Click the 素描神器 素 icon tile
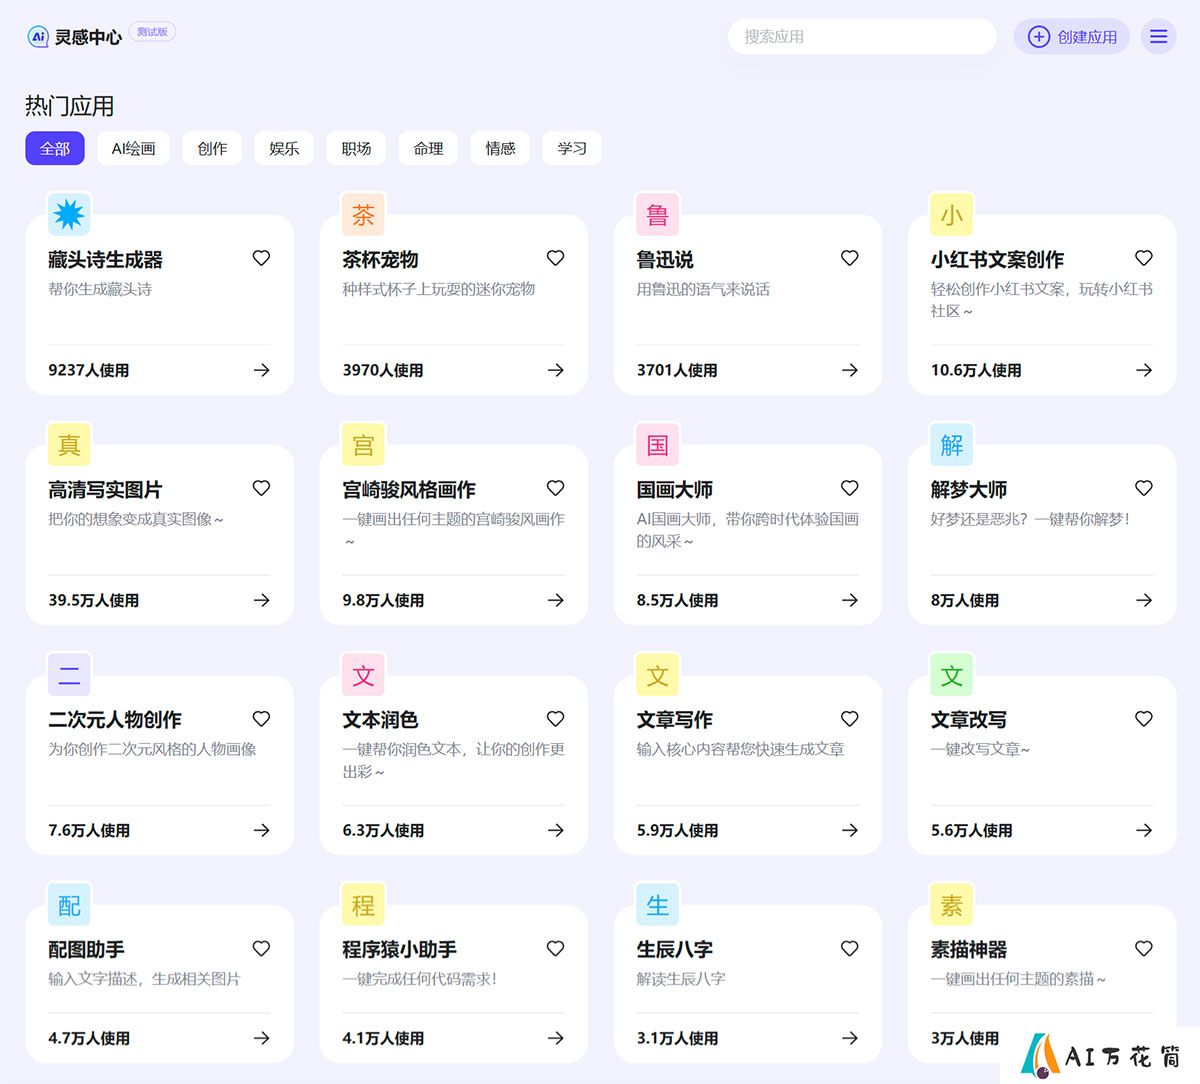The image size is (1200, 1084). pyautogui.click(x=951, y=905)
